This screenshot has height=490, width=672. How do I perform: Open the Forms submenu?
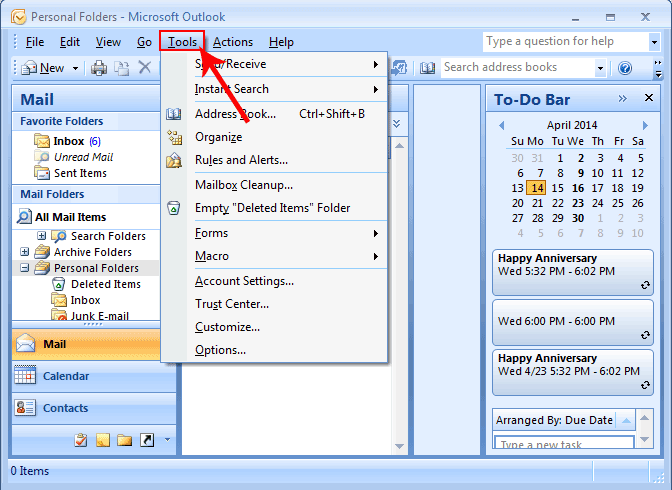point(287,233)
